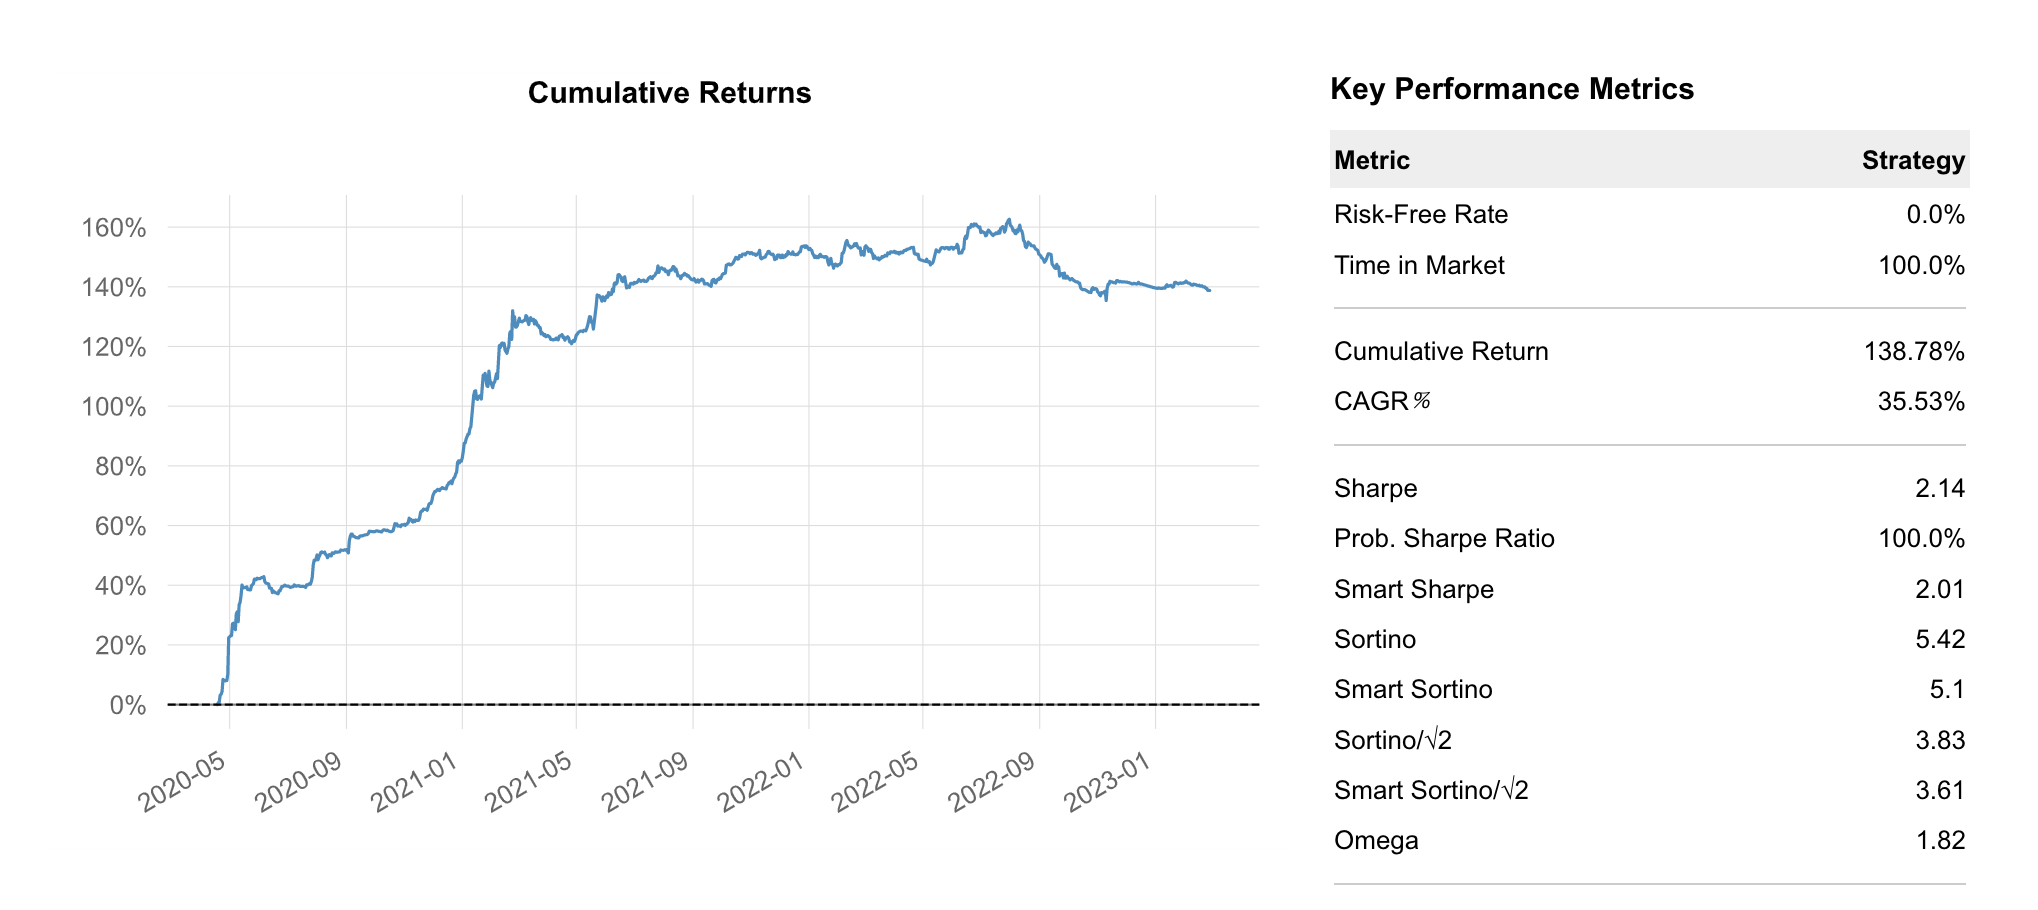Click the Prob. Sharpe Ratio label
This screenshot has height=910, width=2038.
1443,538
